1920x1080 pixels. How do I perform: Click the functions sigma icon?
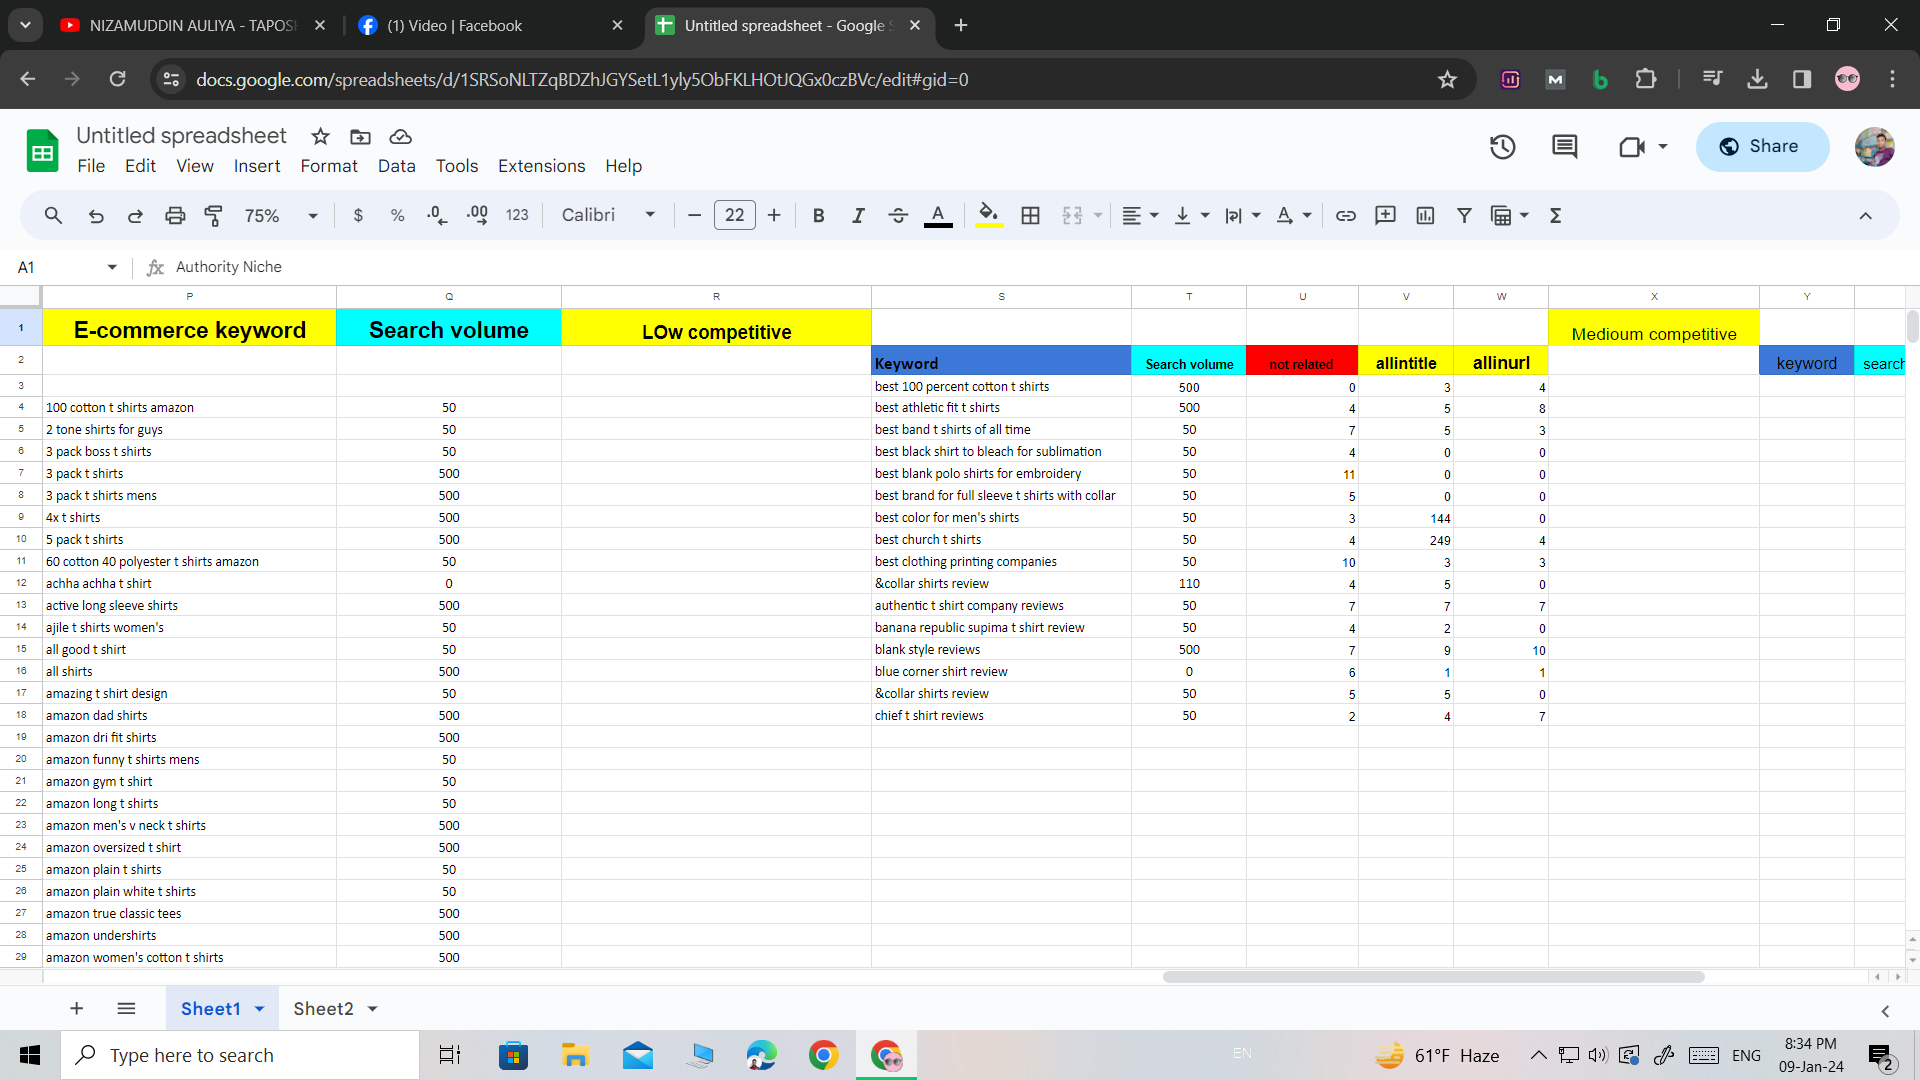1555,215
